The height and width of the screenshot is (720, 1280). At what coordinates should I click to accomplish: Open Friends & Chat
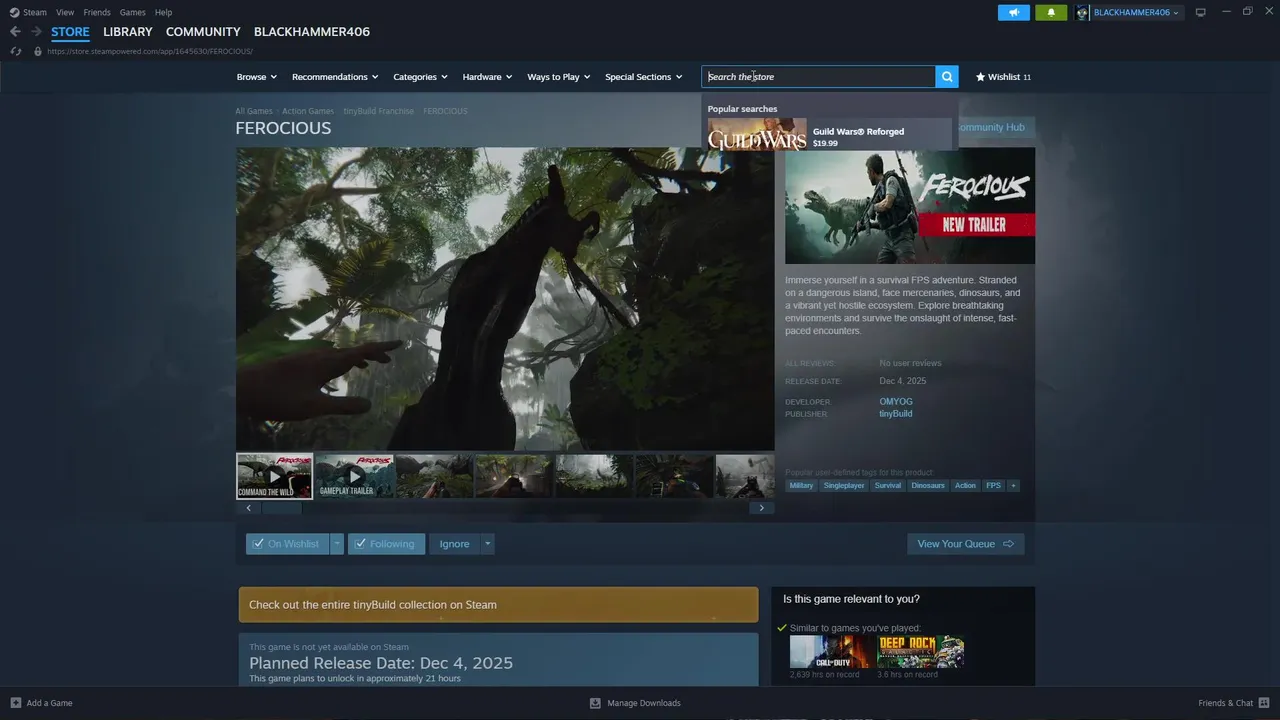point(1234,703)
